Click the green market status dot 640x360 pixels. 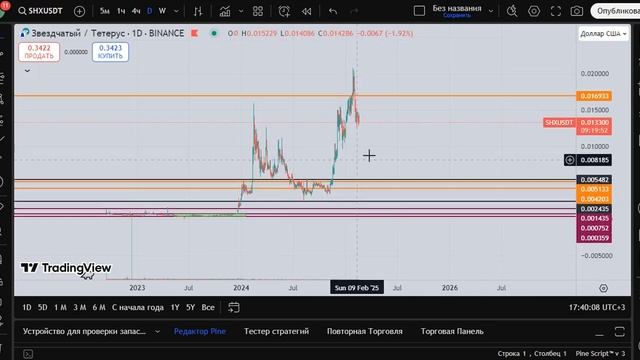point(214,33)
